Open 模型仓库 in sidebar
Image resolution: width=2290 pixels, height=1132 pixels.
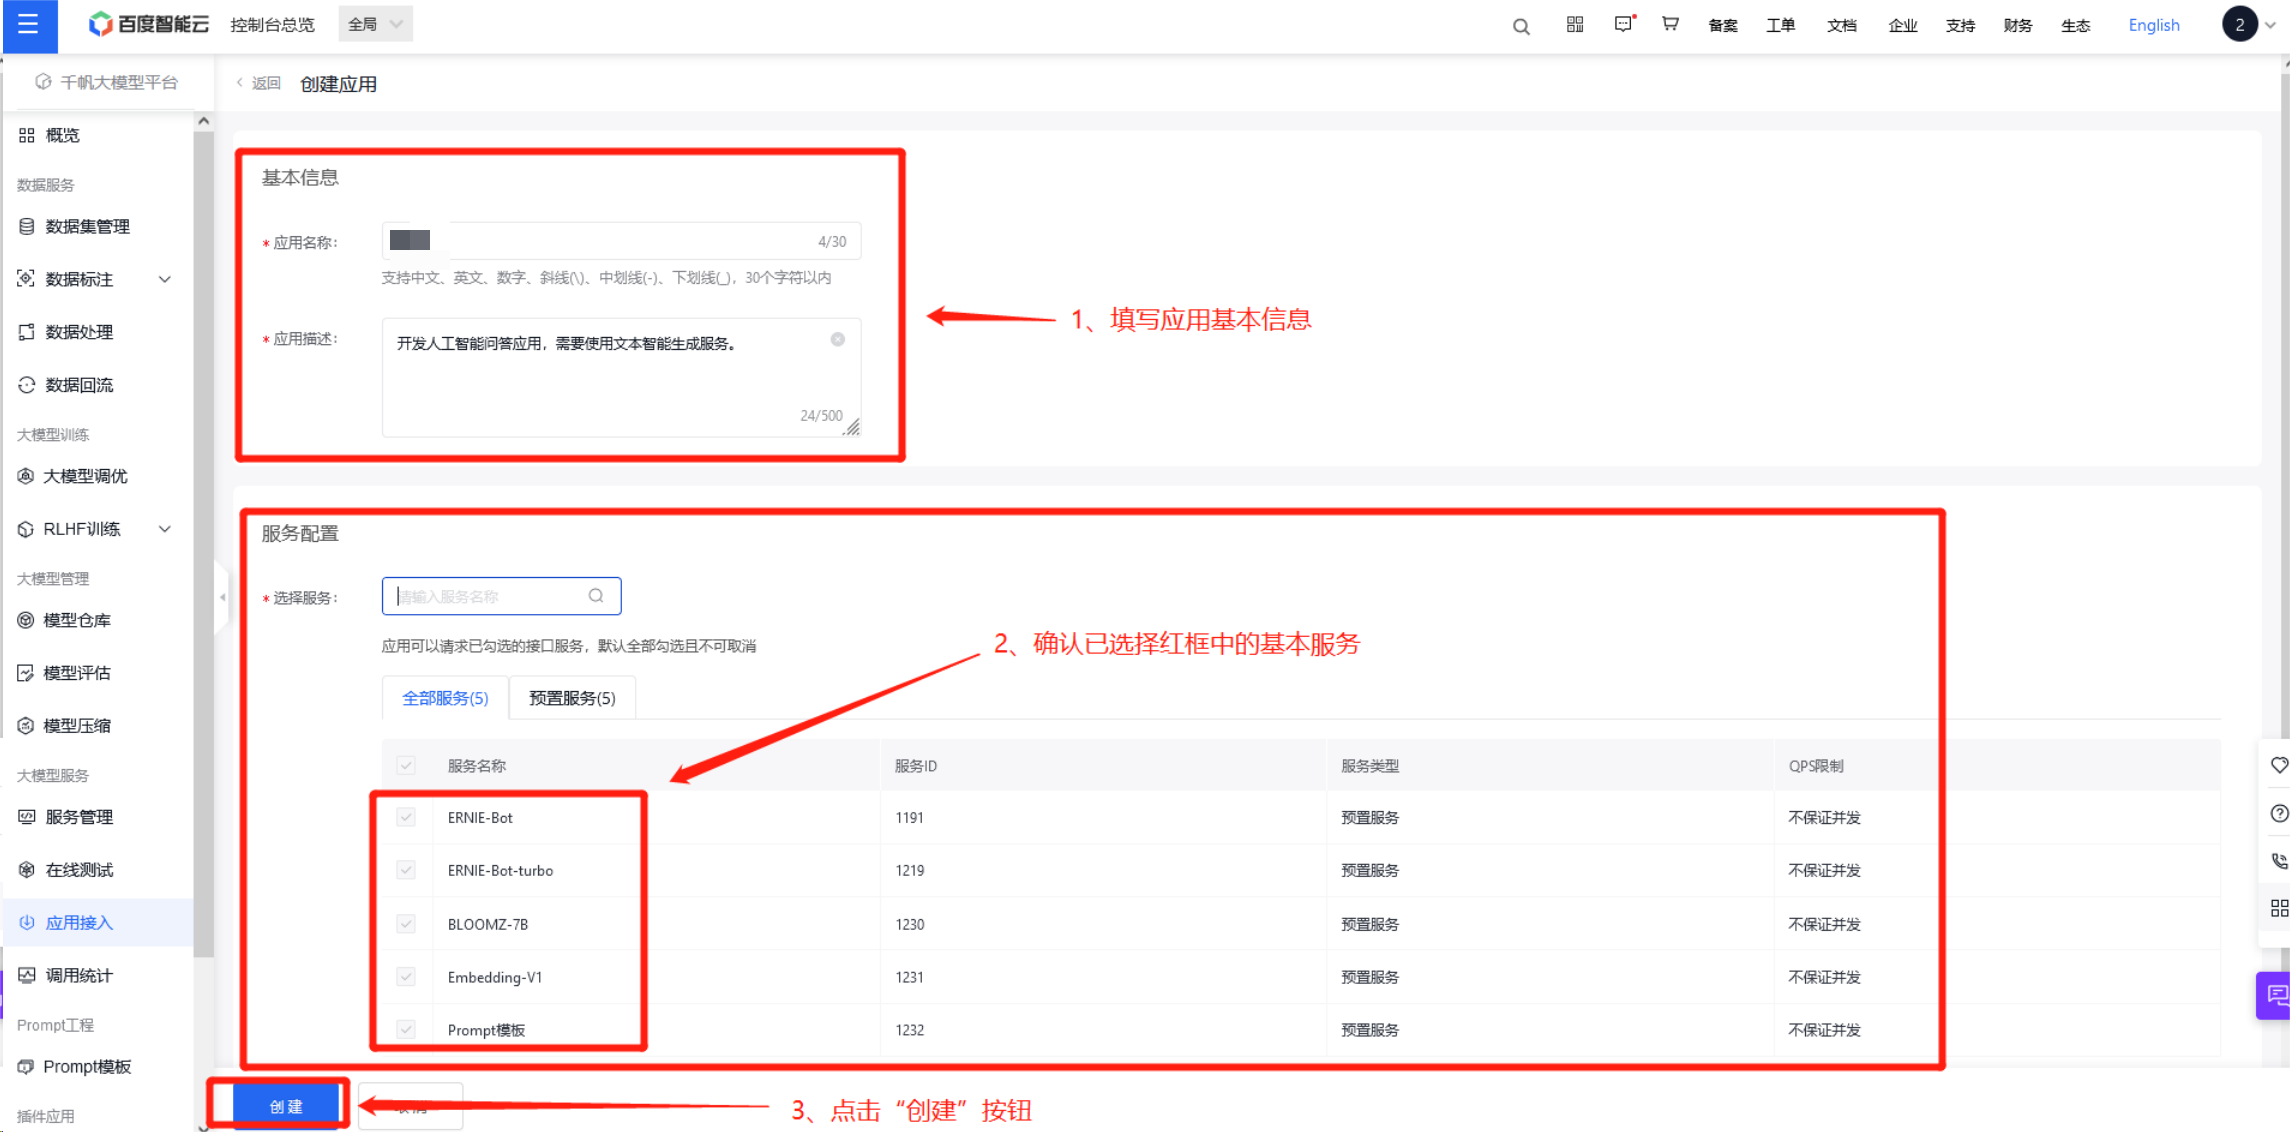(x=77, y=620)
